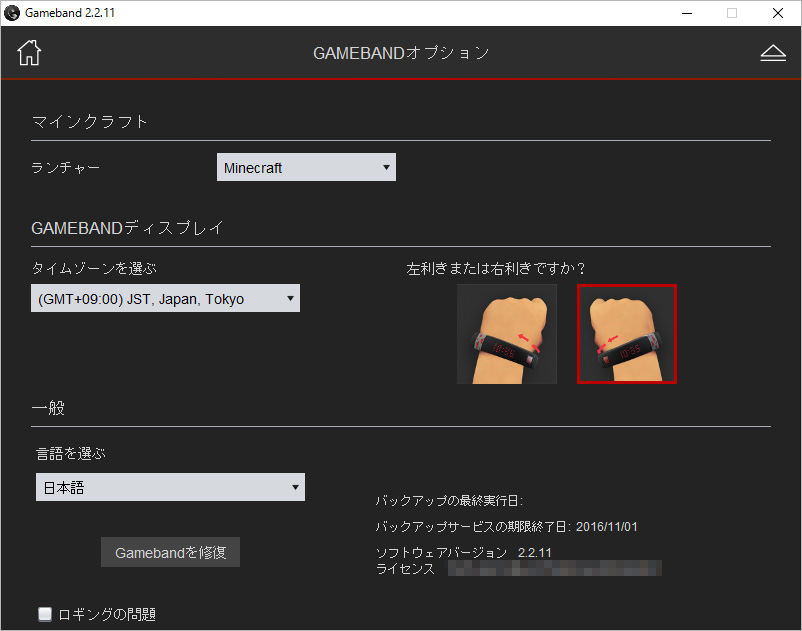Click the バックアップの最終実行日 label

coord(449,501)
